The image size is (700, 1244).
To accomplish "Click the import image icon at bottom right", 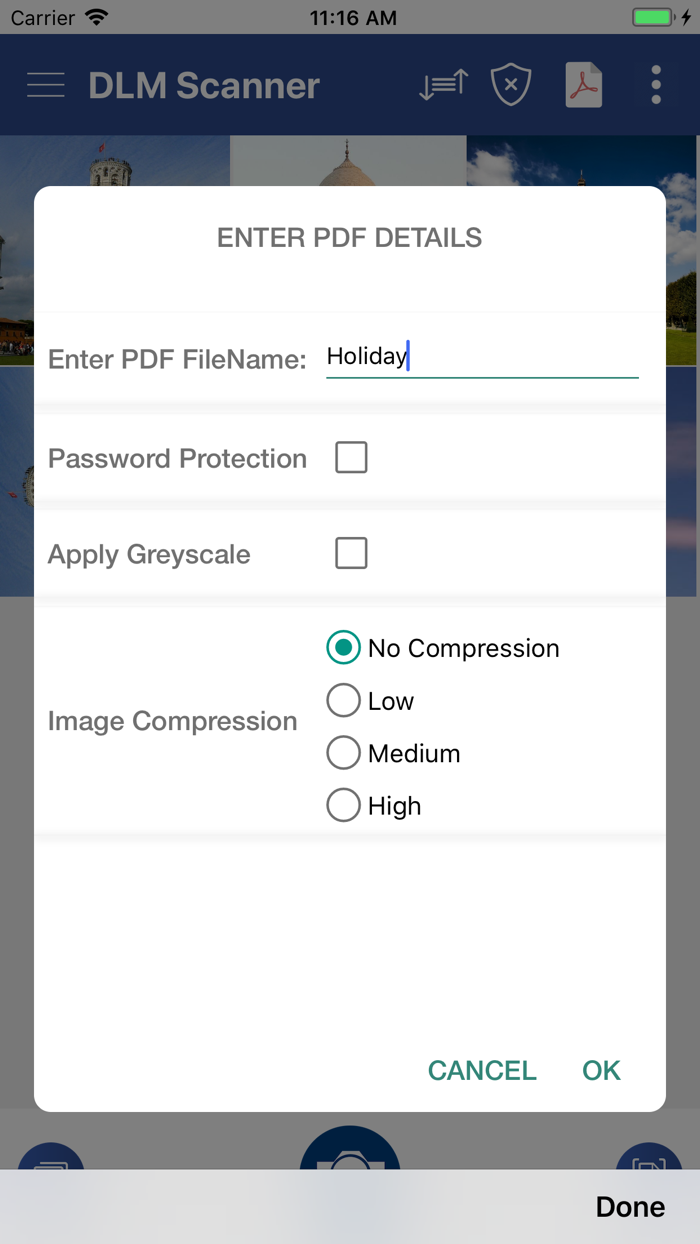I will (648, 1163).
